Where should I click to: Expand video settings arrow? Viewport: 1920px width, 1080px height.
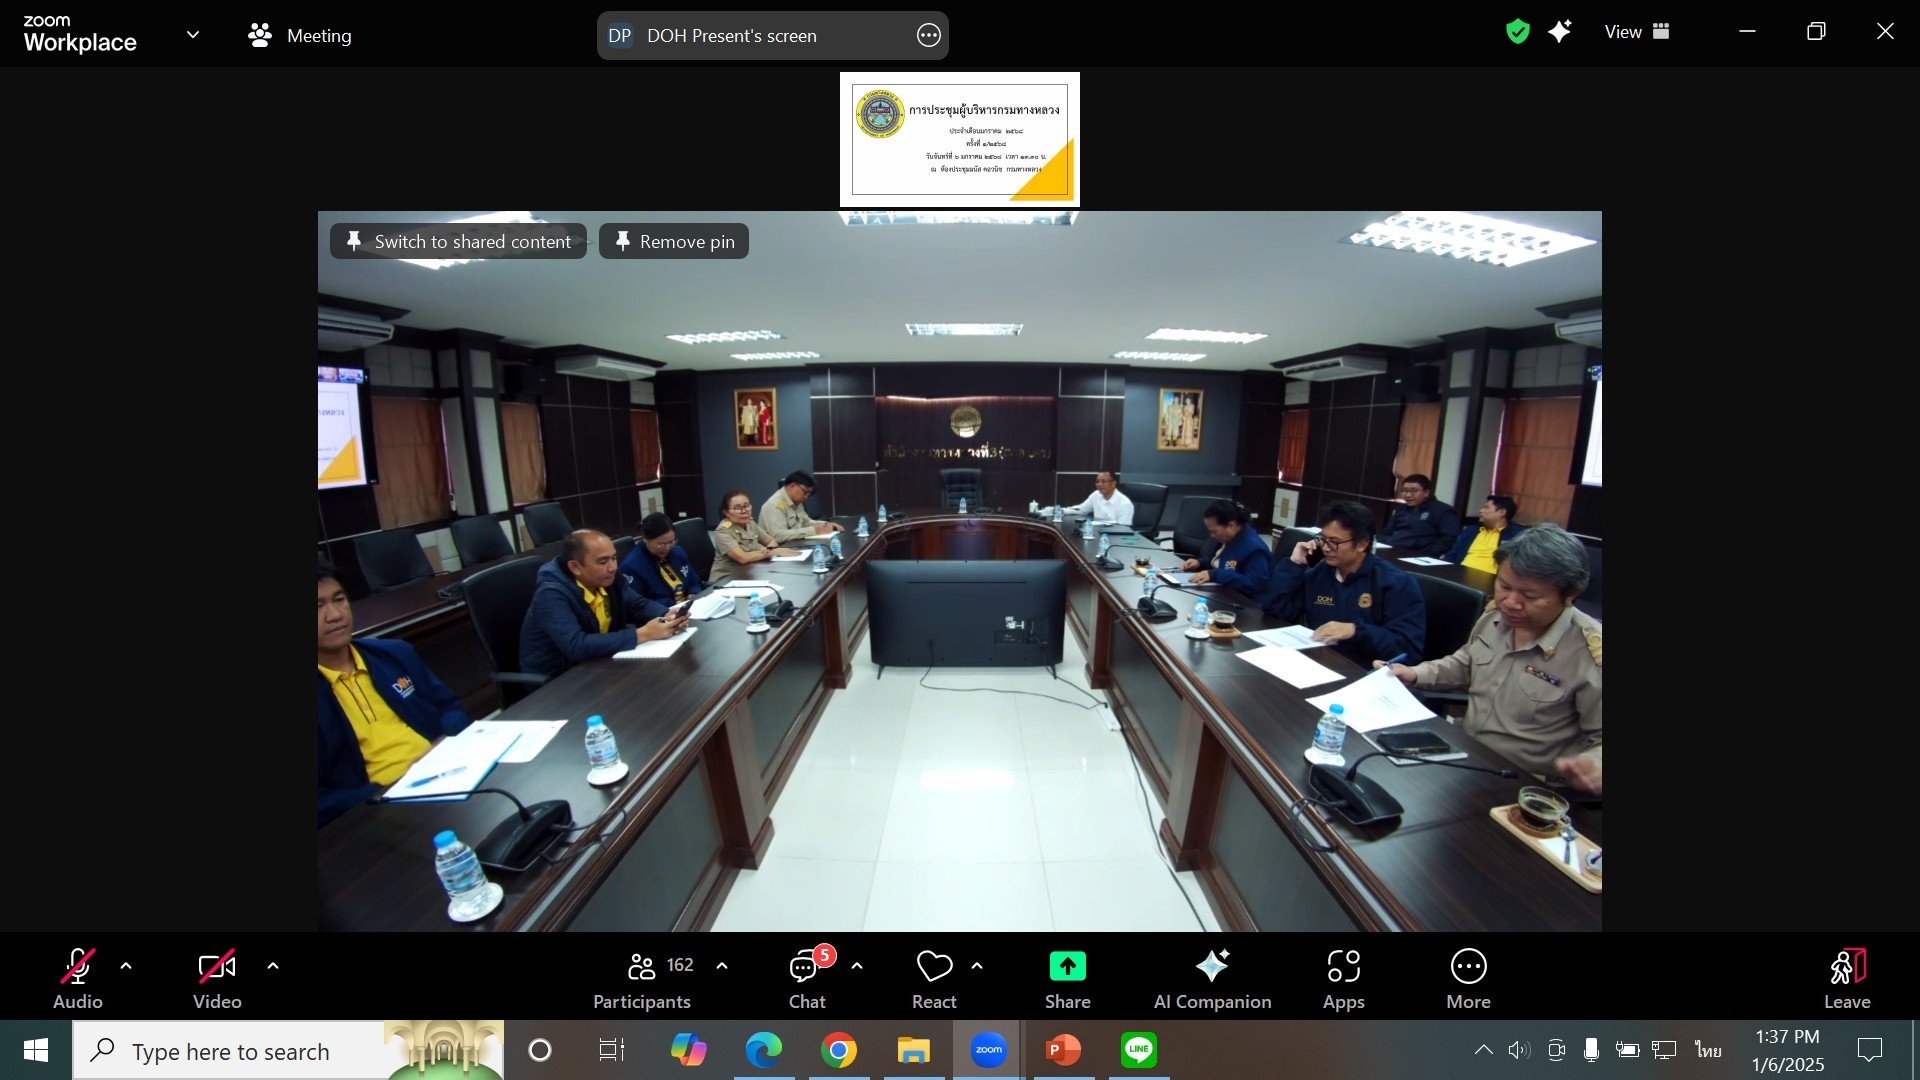(273, 966)
